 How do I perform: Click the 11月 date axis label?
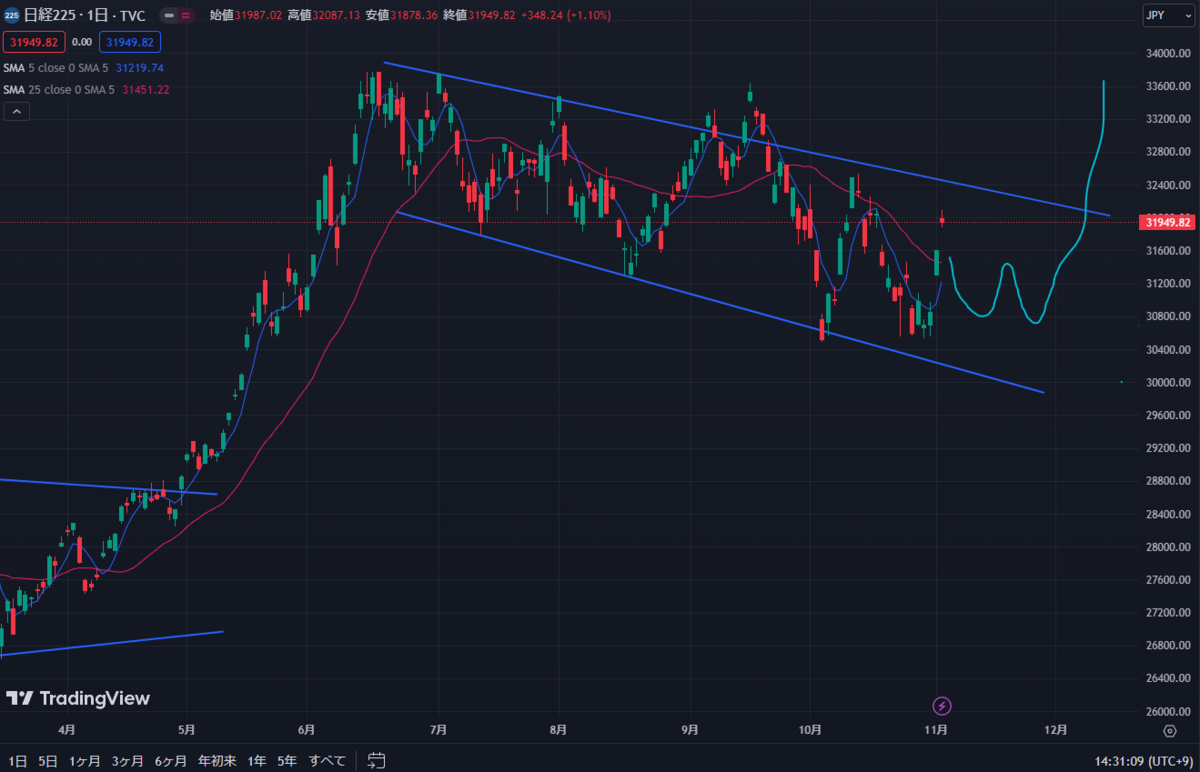click(x=938, y=731)
